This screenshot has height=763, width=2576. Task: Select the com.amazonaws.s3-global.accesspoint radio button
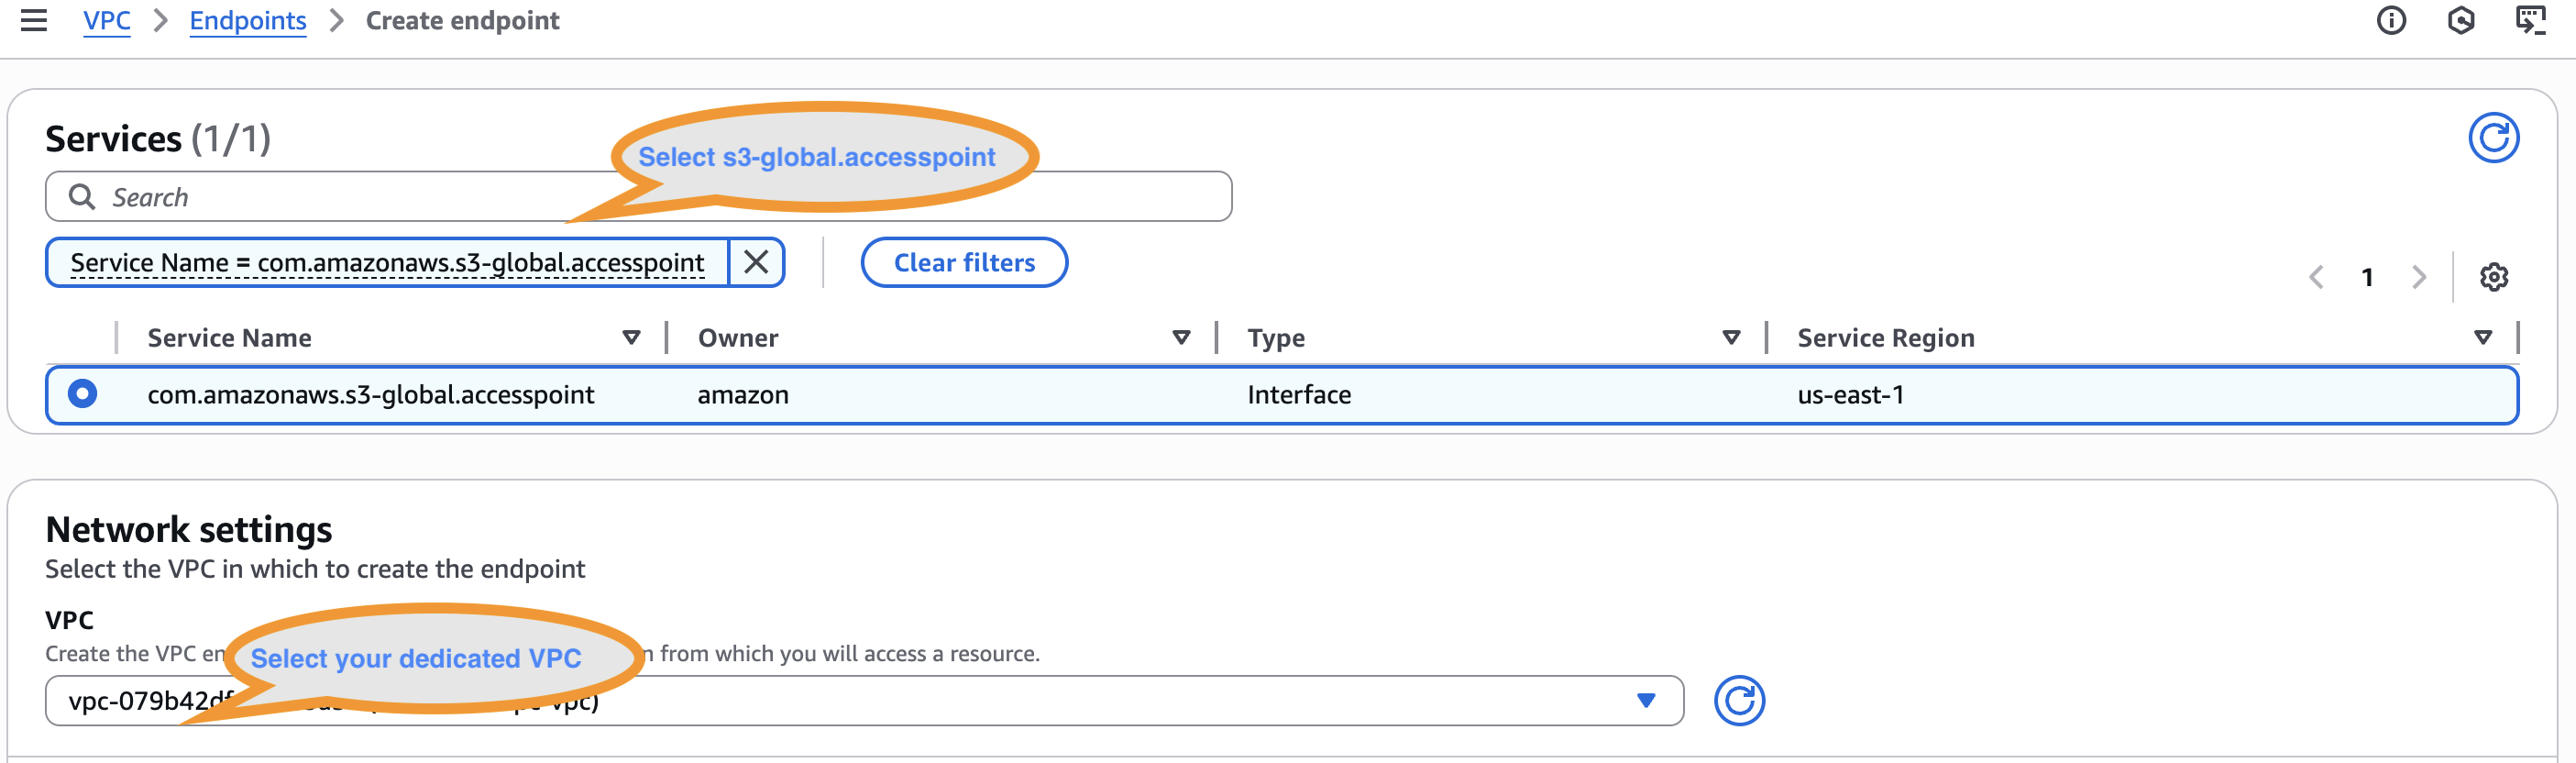click(83, 394)
